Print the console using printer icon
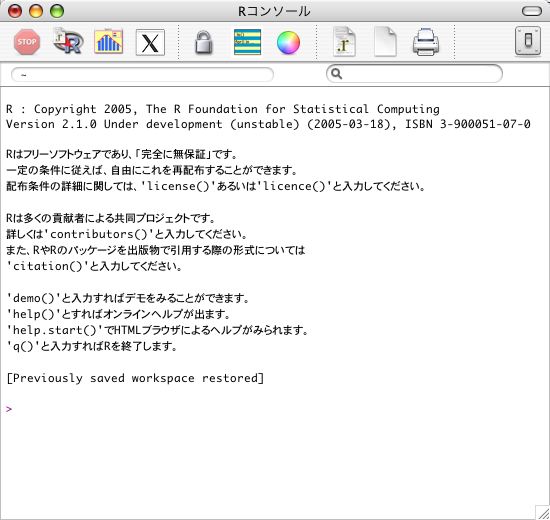Viewport: 550px width, 520px height. tap(426, 42)
